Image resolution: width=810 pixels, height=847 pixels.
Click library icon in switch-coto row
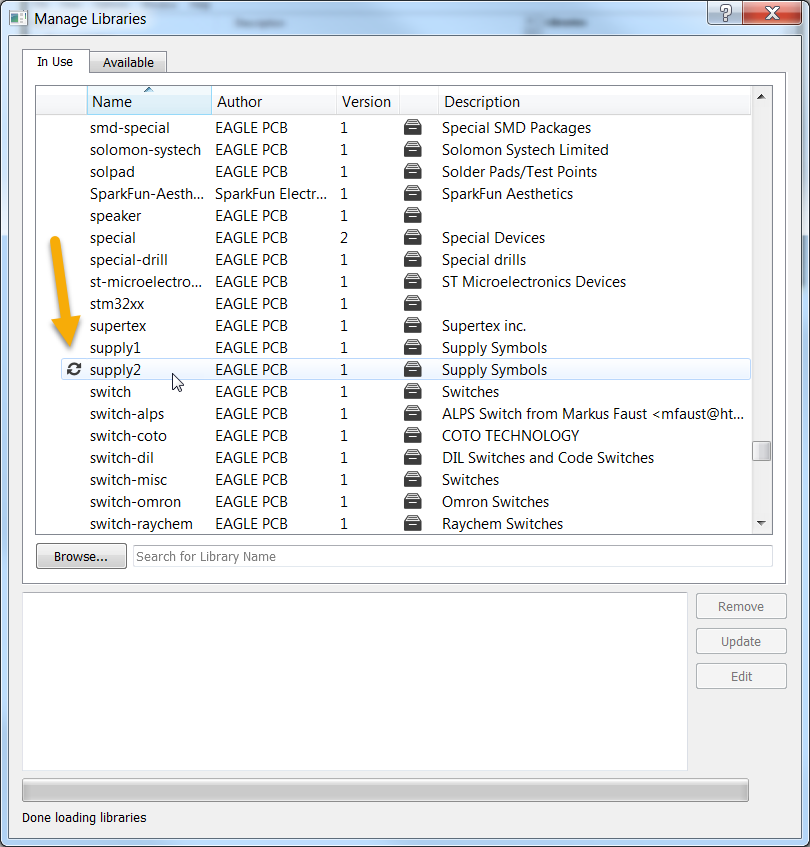click(x=413, y=436)
